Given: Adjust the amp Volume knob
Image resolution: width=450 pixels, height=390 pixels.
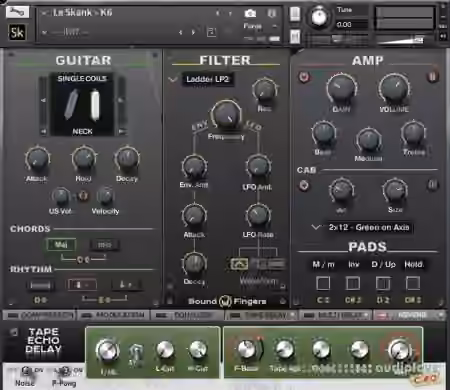Looking at the screenshot, I should [394, 88].
